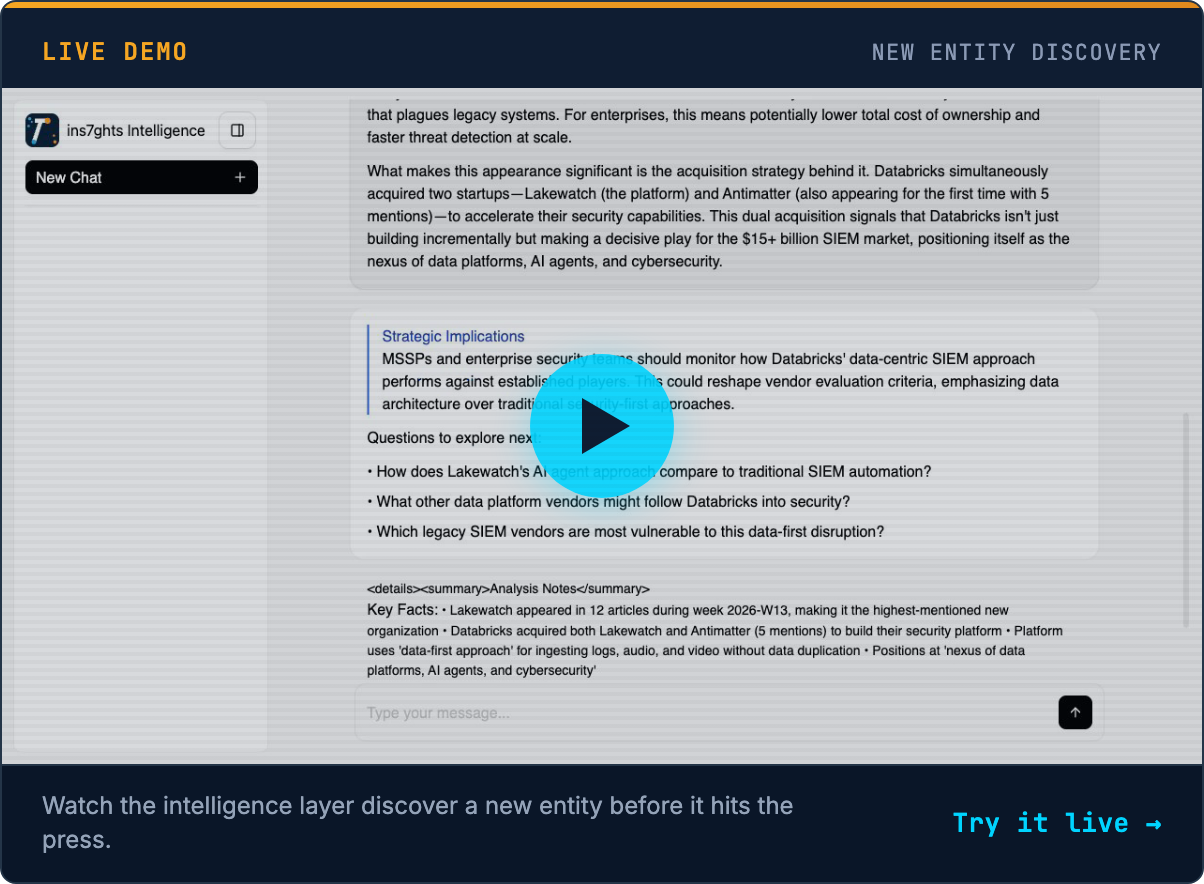This screenshot has width=1204, height=884.
Task: Click the NEW ENTITY DISCOVERY header label
Action: point(1016,52)
